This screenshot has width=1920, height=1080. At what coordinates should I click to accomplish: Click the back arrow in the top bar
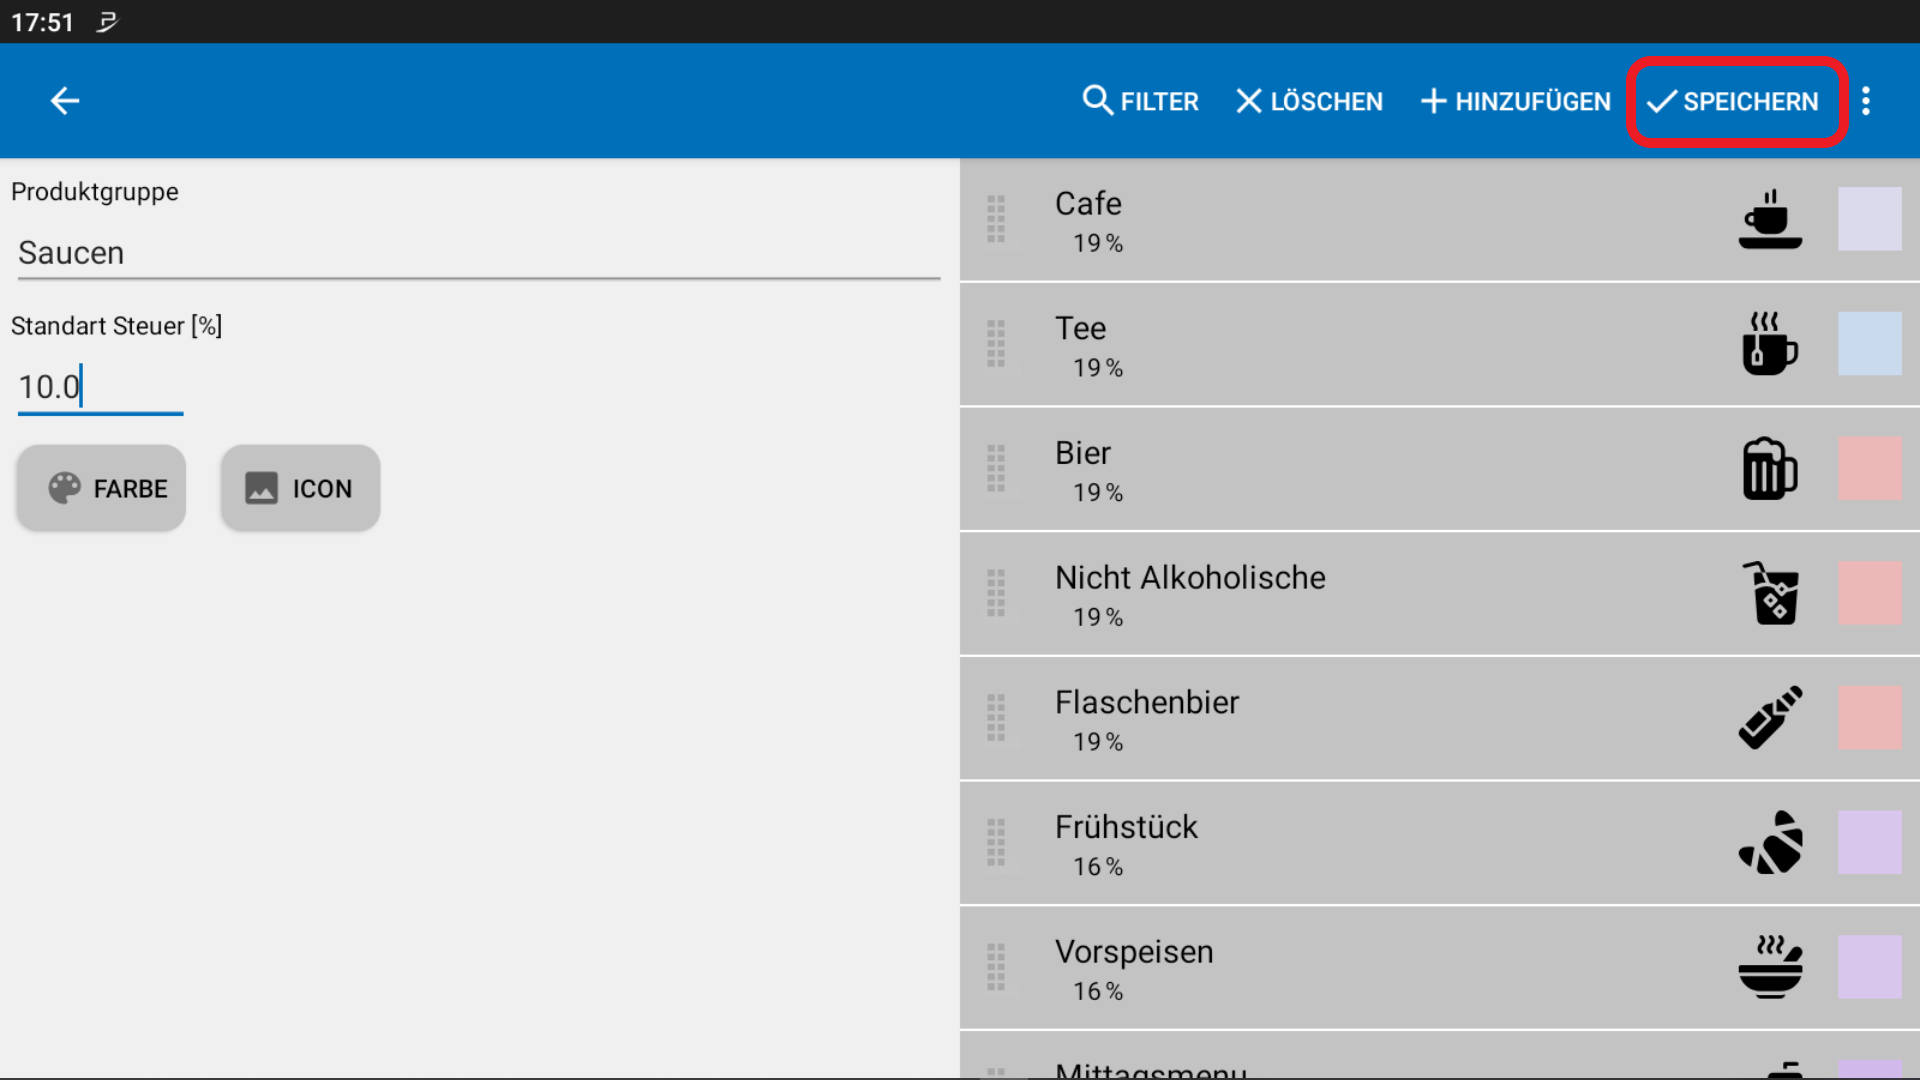(x=64, y=100)
